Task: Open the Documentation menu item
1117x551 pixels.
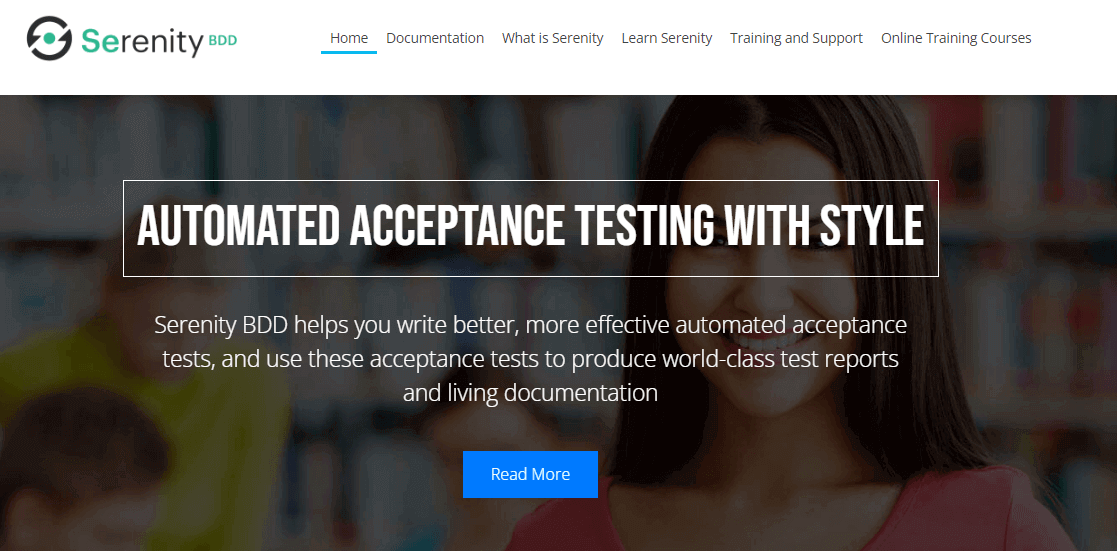Action: 435,38
